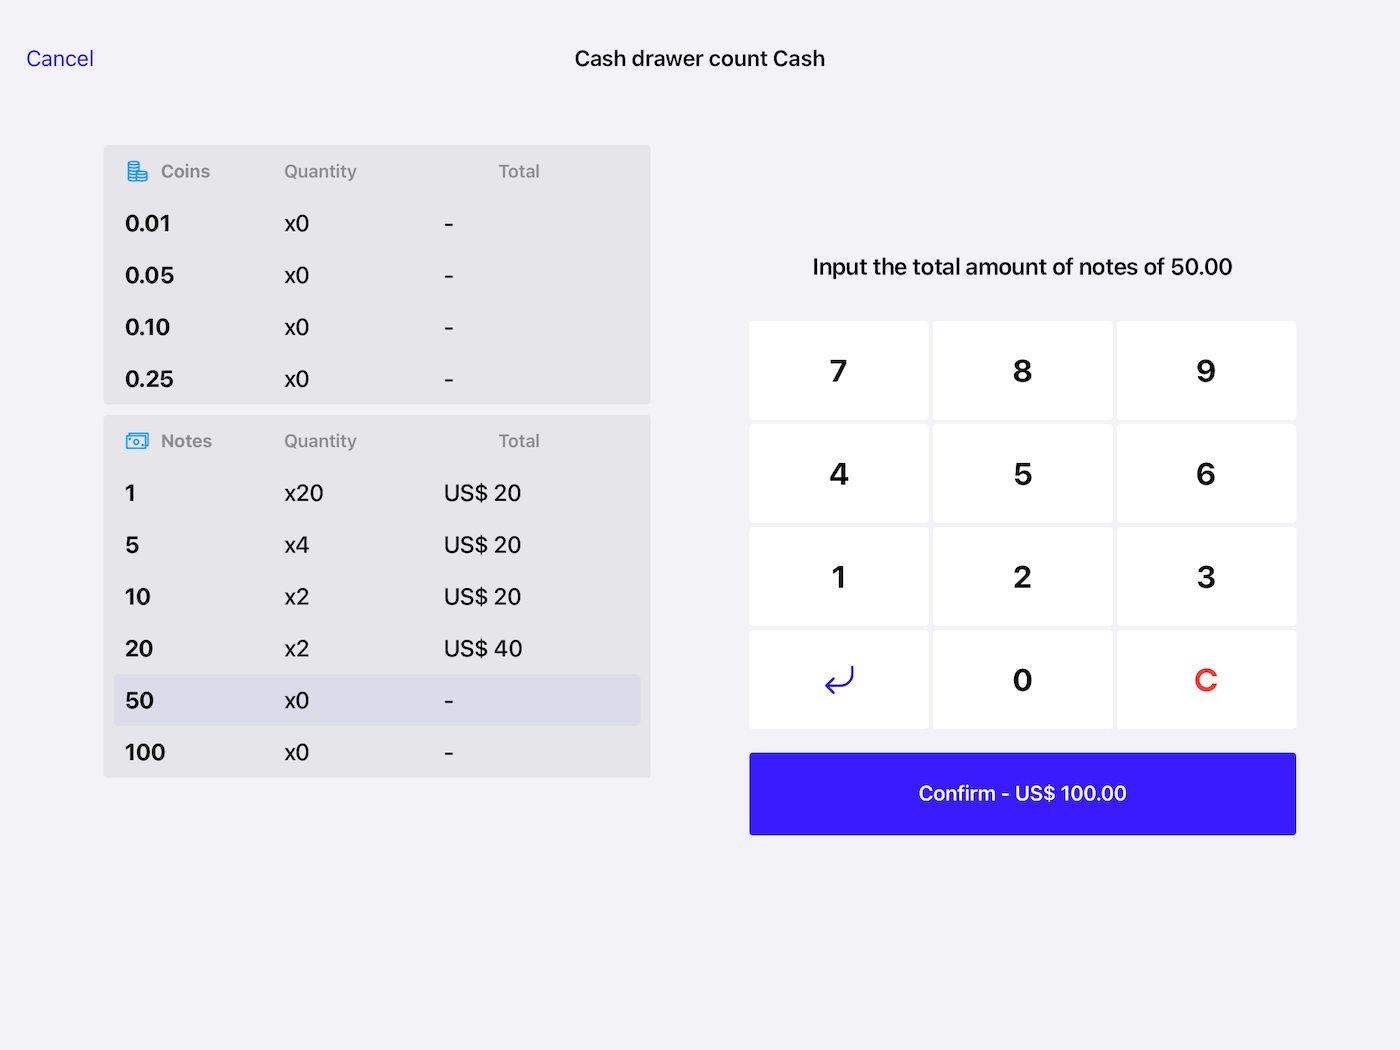Viewport: 1400px width, 1050px height.
Task: Click the 'Cash drawer count Cash' title
Action: pyautogui.click(x=700, y=59)
